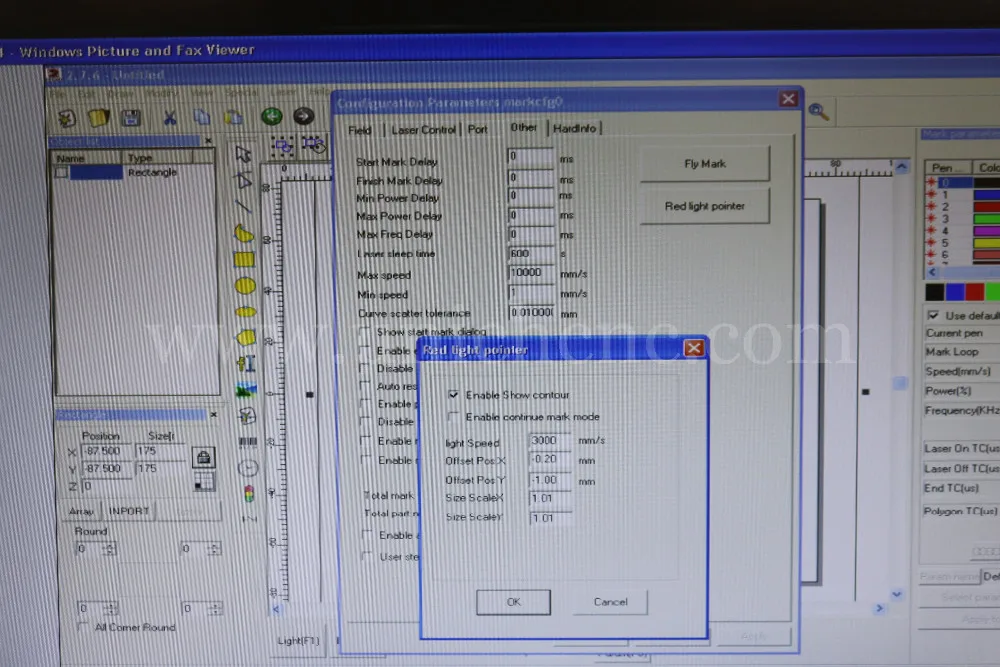The width and height of the screenshot is (1000, 667).
Task: Open the Laser Control tab
Action: [423, 129]
